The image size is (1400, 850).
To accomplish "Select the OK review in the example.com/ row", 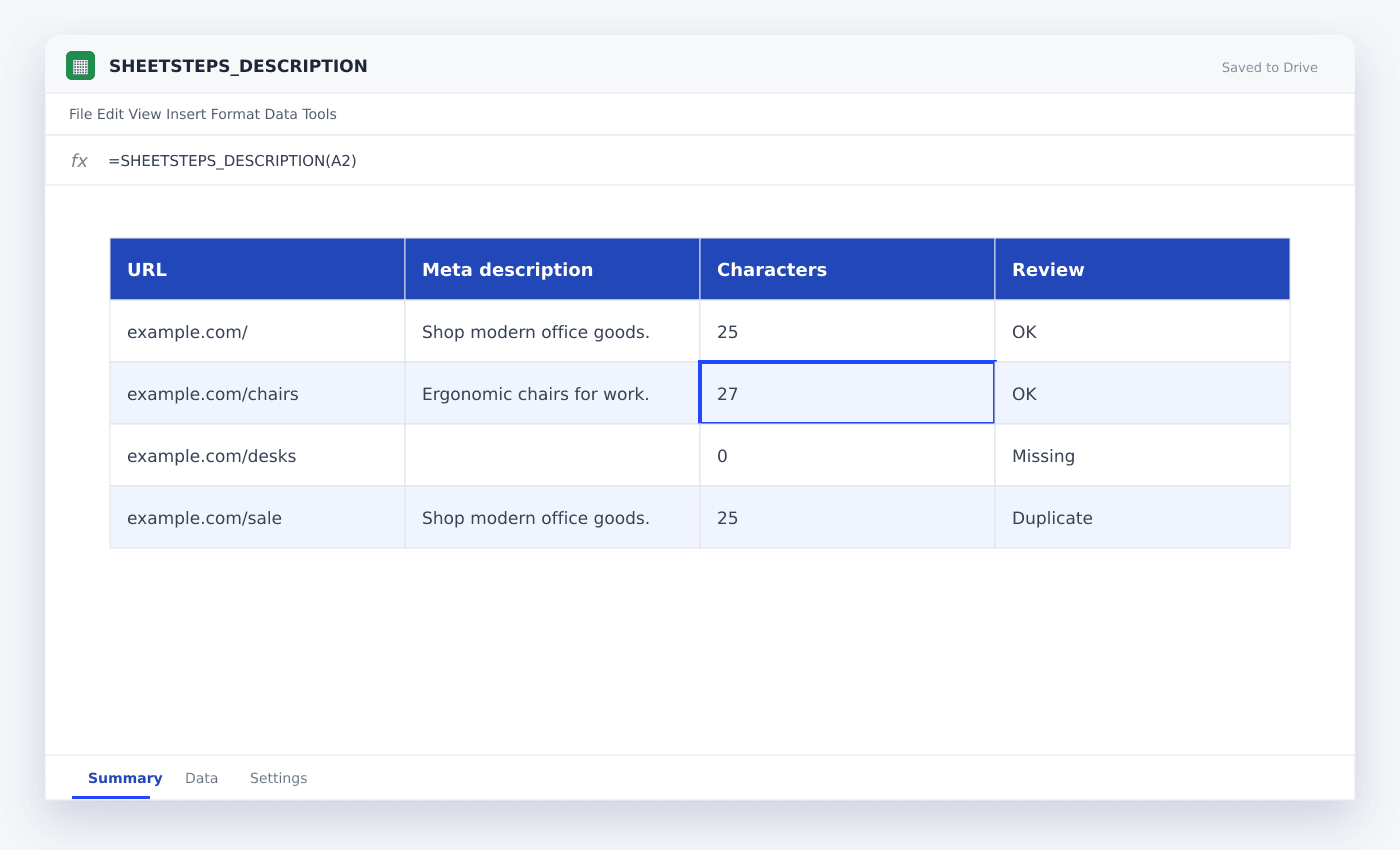I will click(1142, 331).
